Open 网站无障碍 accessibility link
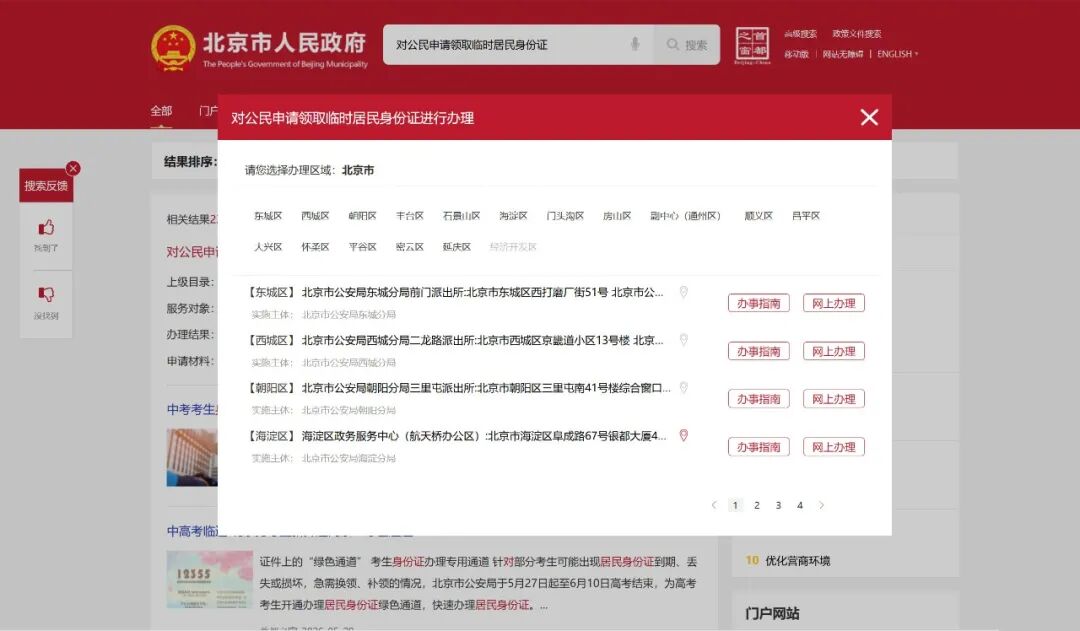Image resolution: width=1080 pixels, height=631 pixels. pos(842,54)
